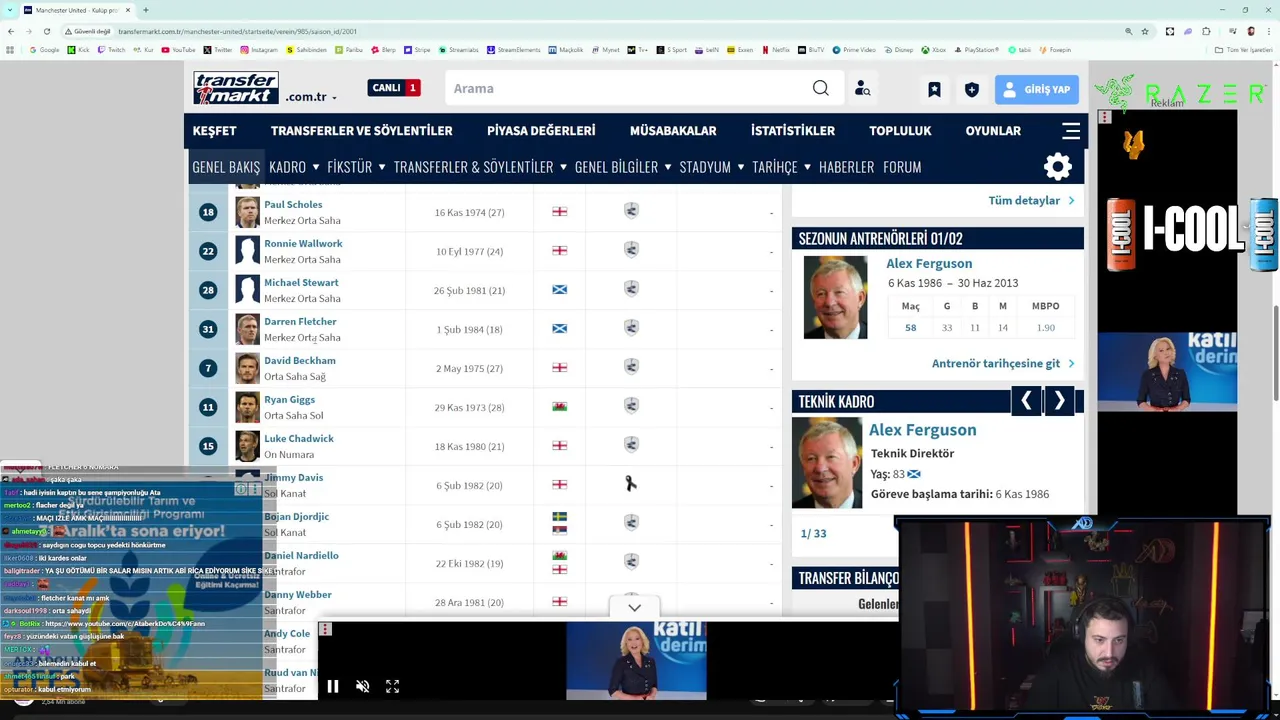Click the shield icon in the header
The image size is (1280, 720).
coord(971,89)
